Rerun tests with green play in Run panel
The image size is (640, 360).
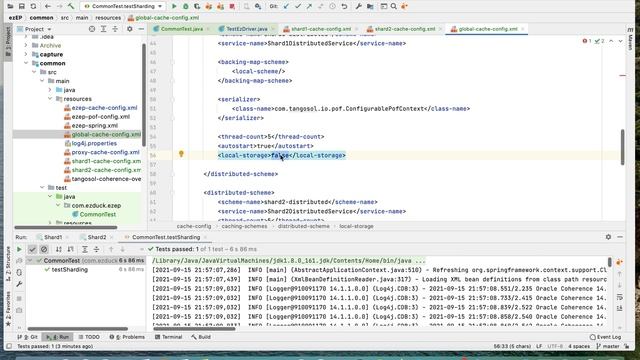tap(19, 249)
